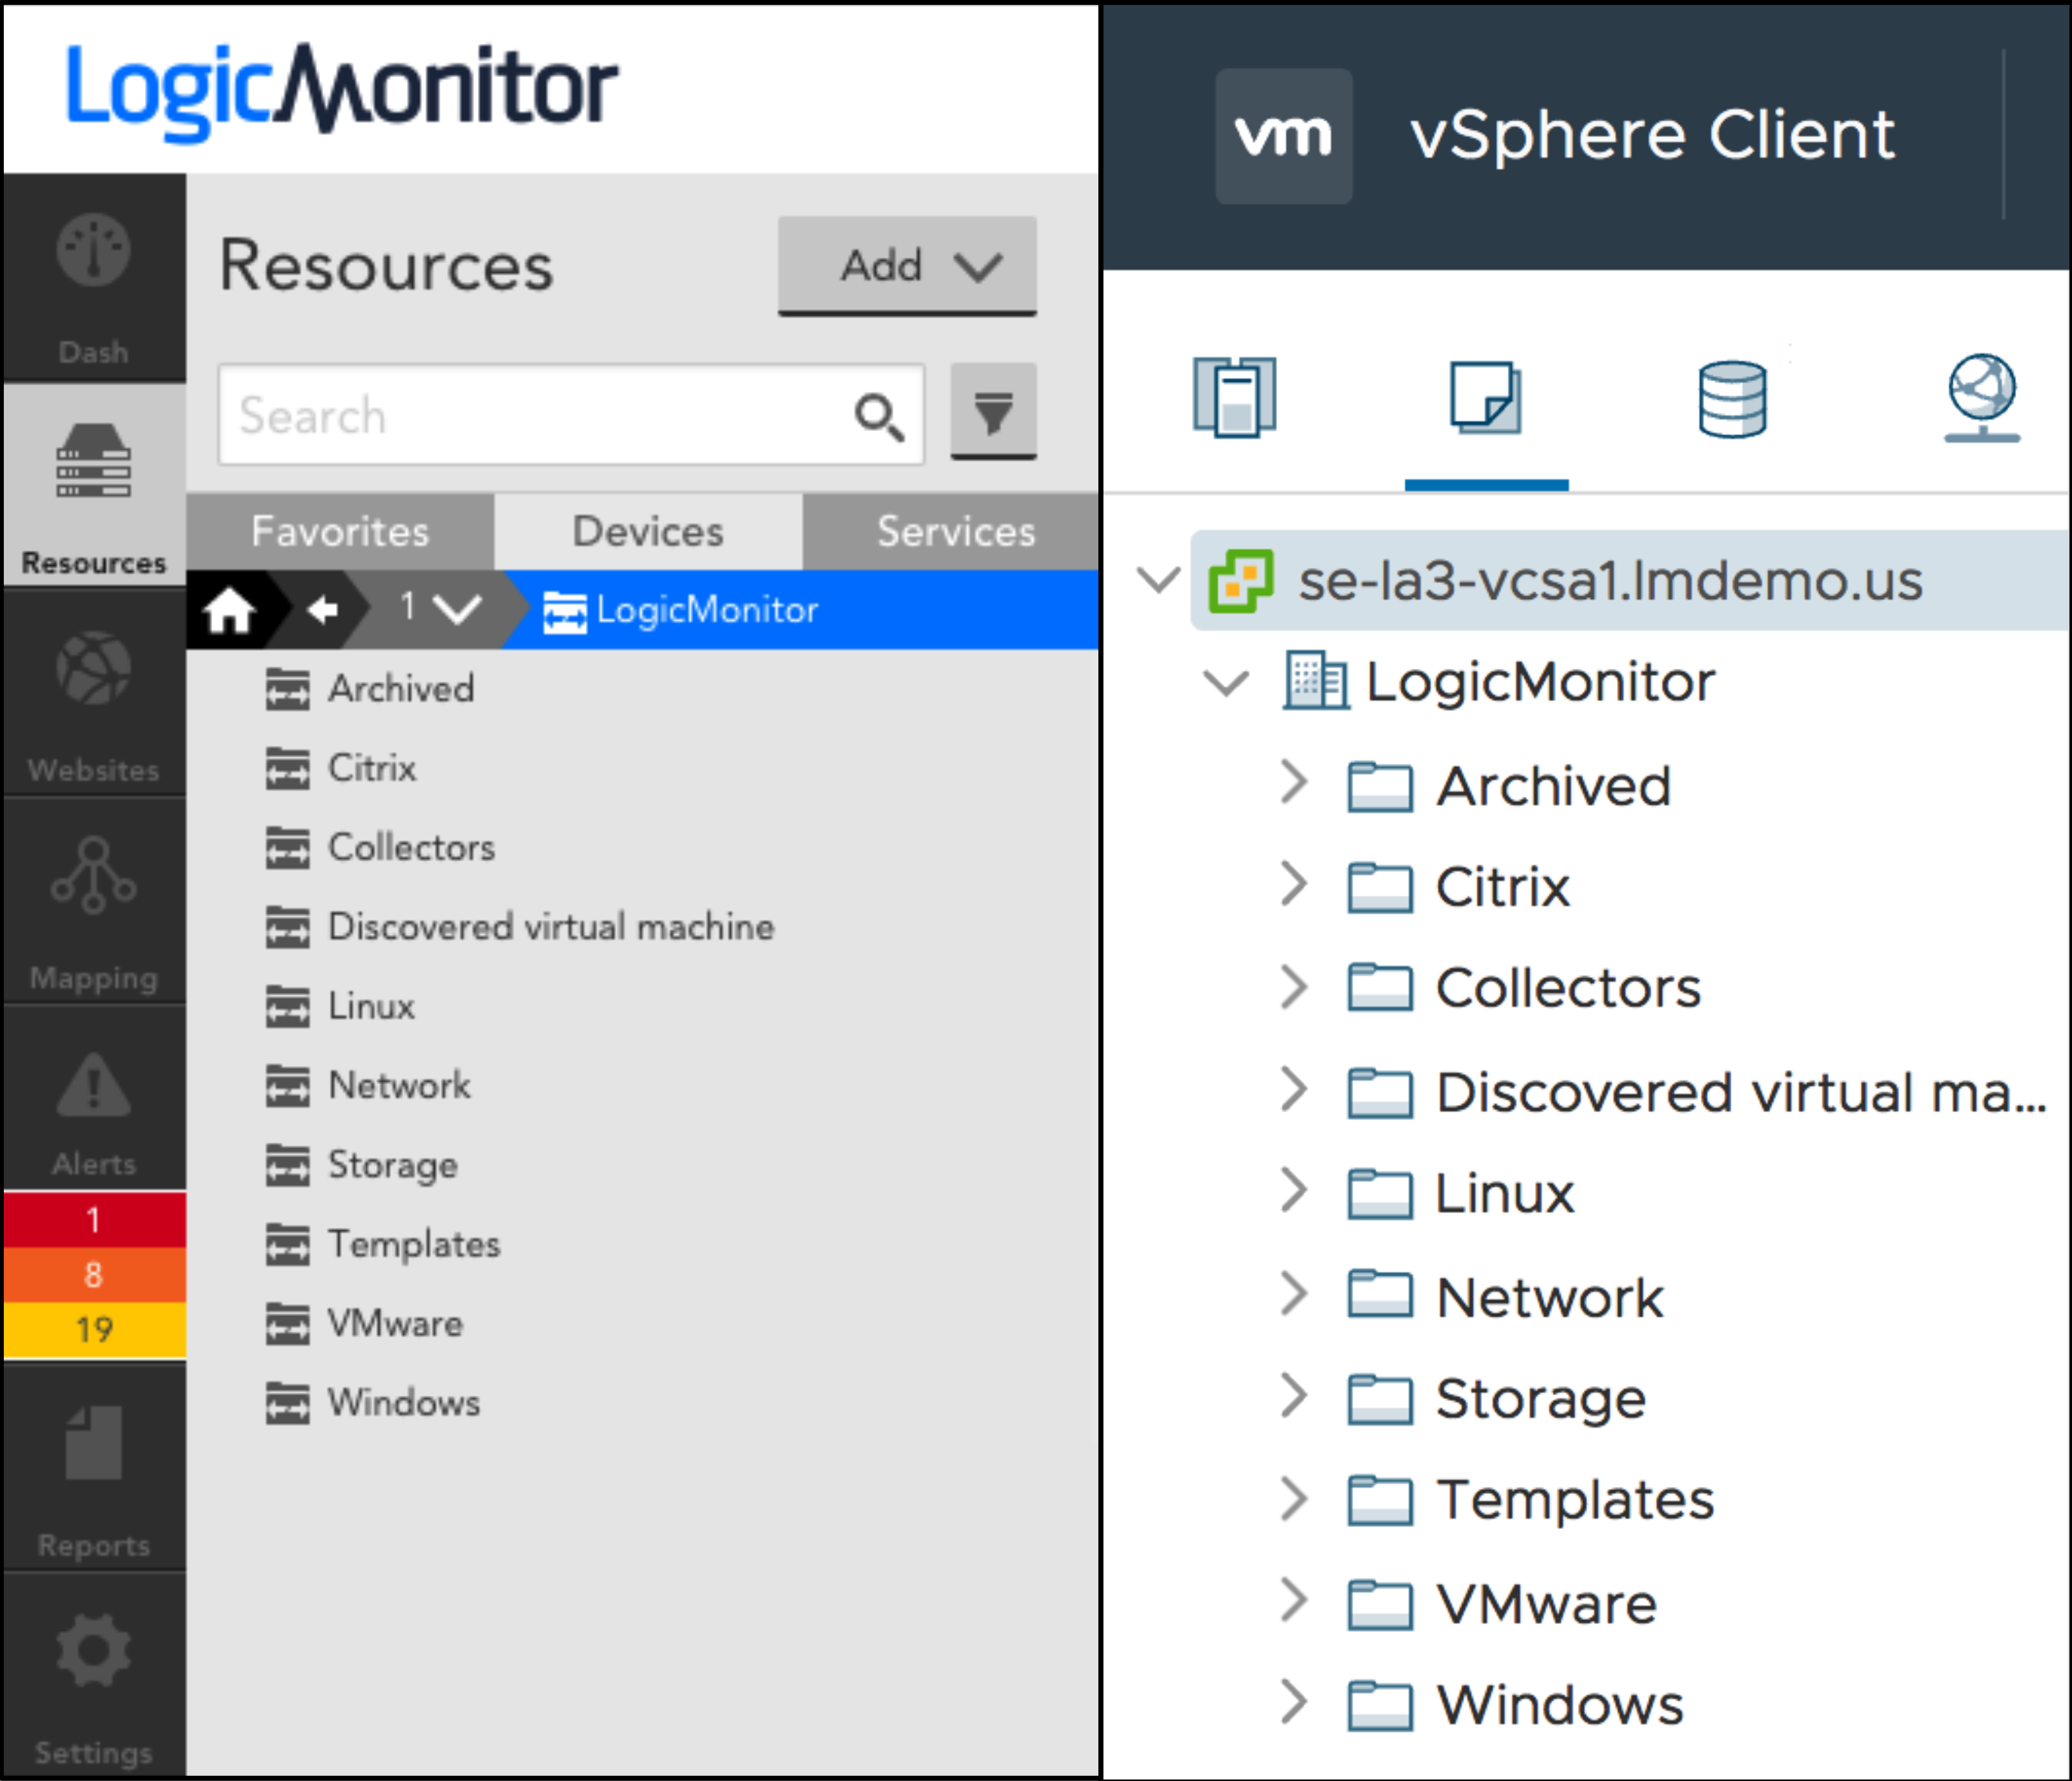
Task: Open the breadcrumb level 1 dropdown
Action: [x=440, y=608]
